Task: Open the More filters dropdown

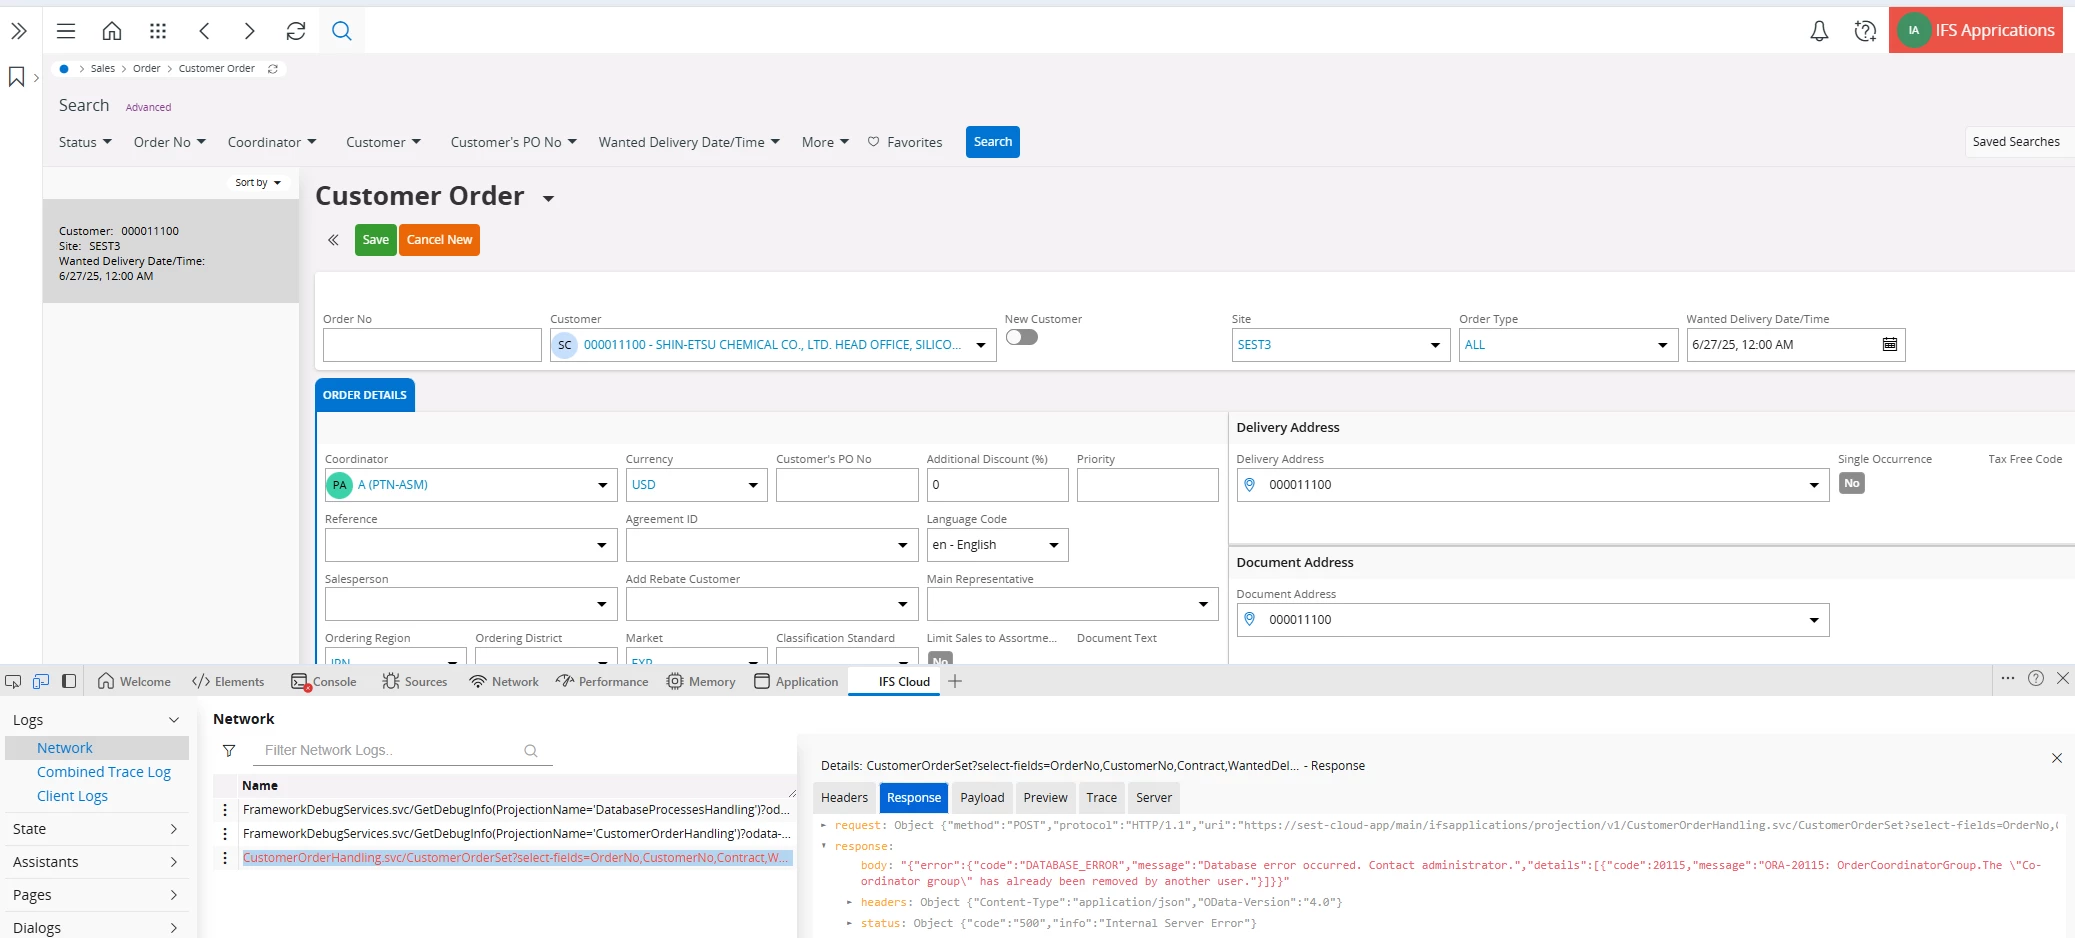Action: [x=825, y=142]
